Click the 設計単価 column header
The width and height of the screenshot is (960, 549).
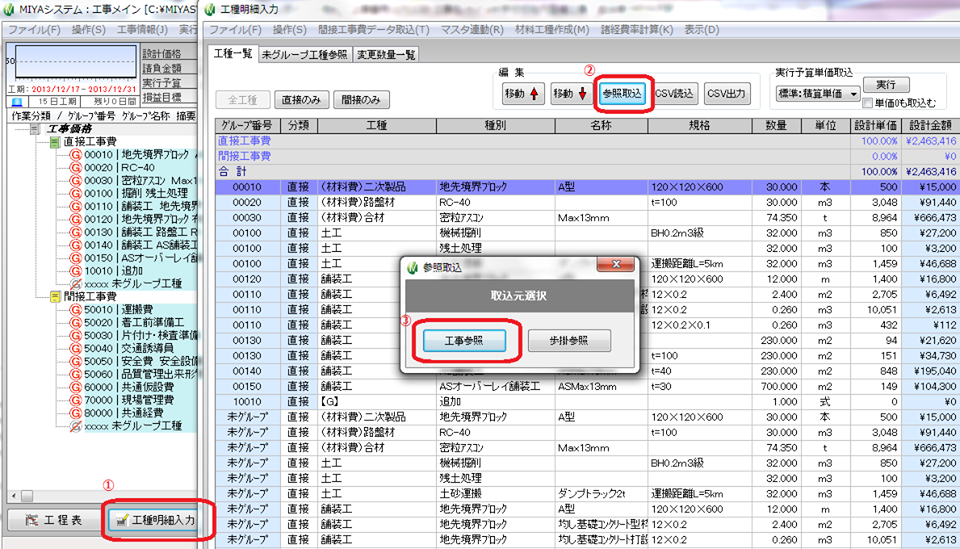click(876, 125)
